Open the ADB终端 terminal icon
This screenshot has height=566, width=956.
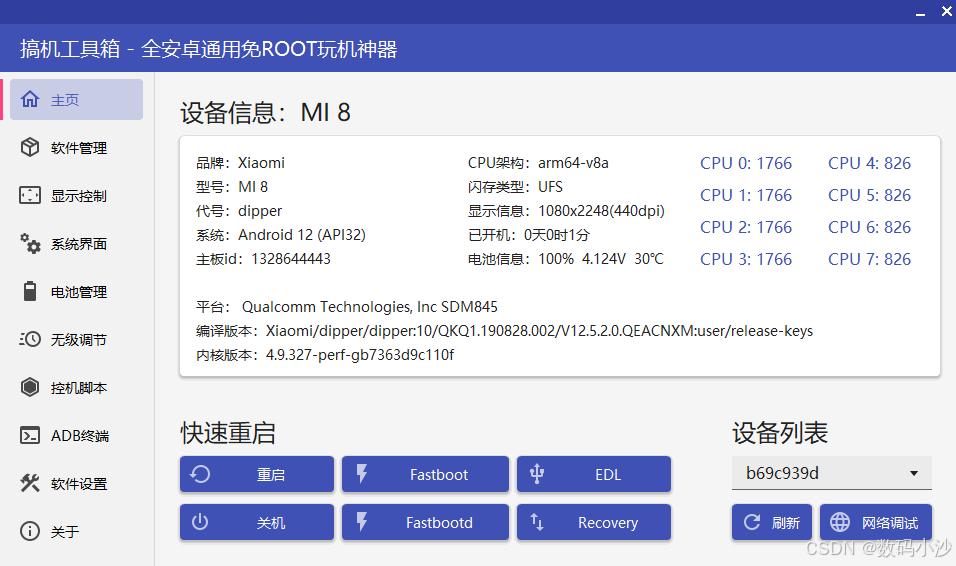click(30, 435)
